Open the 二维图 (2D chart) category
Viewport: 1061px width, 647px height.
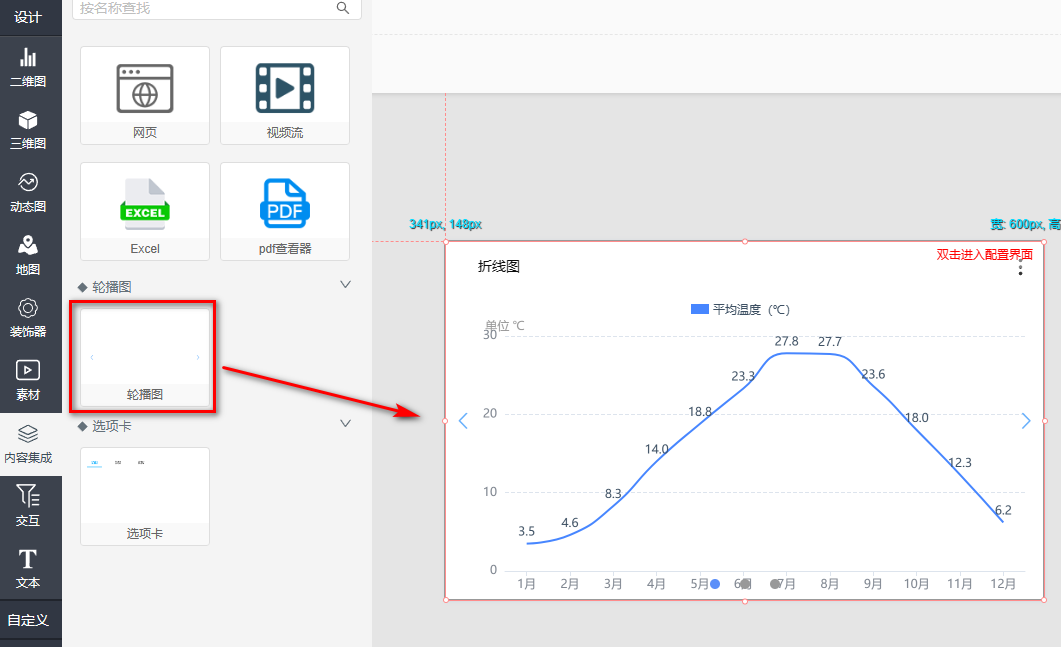point(28,68)
